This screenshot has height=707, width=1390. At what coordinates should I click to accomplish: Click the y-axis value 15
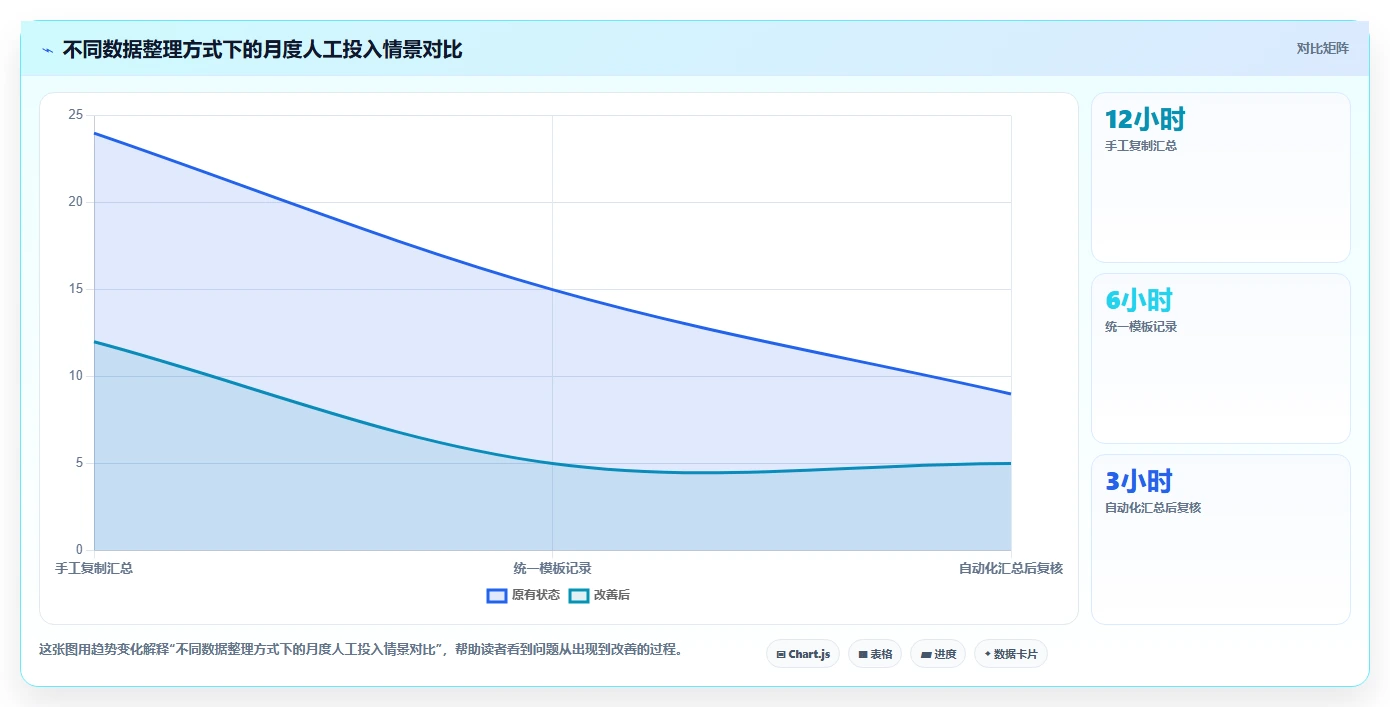(75, 289)
